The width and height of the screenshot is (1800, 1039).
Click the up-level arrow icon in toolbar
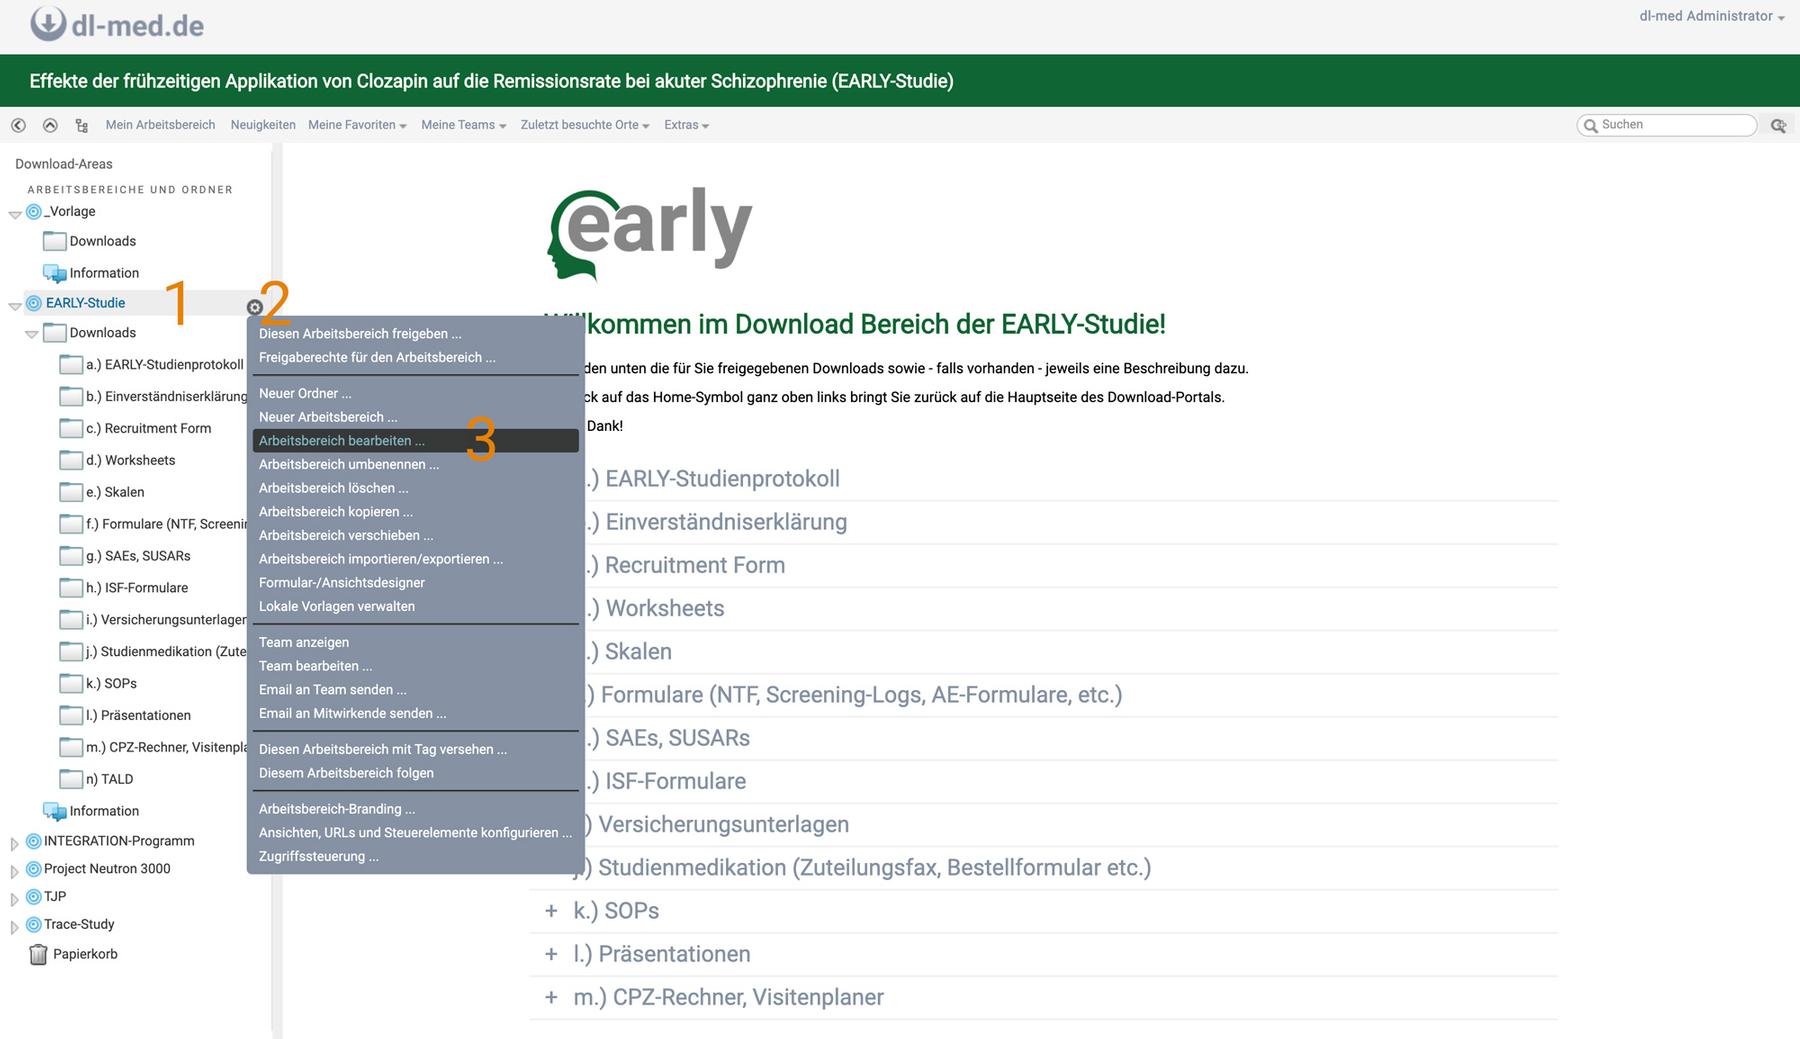[x=50, y=125]
